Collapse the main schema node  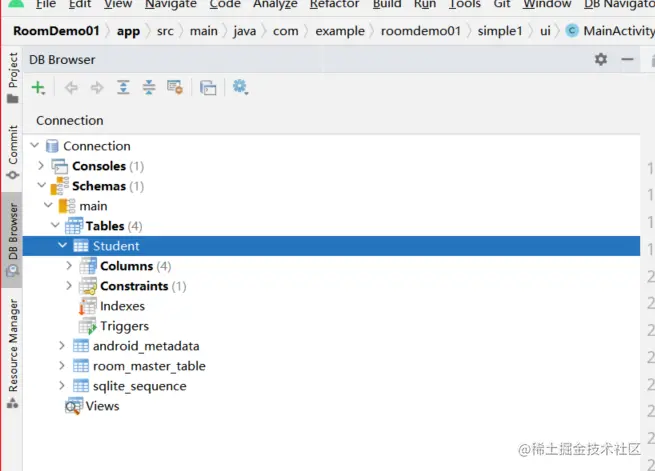48,205
